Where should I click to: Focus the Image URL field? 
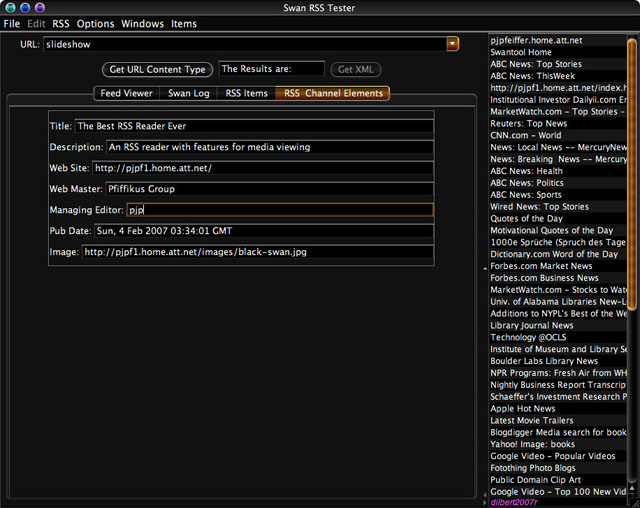click(x=258, y=252)
